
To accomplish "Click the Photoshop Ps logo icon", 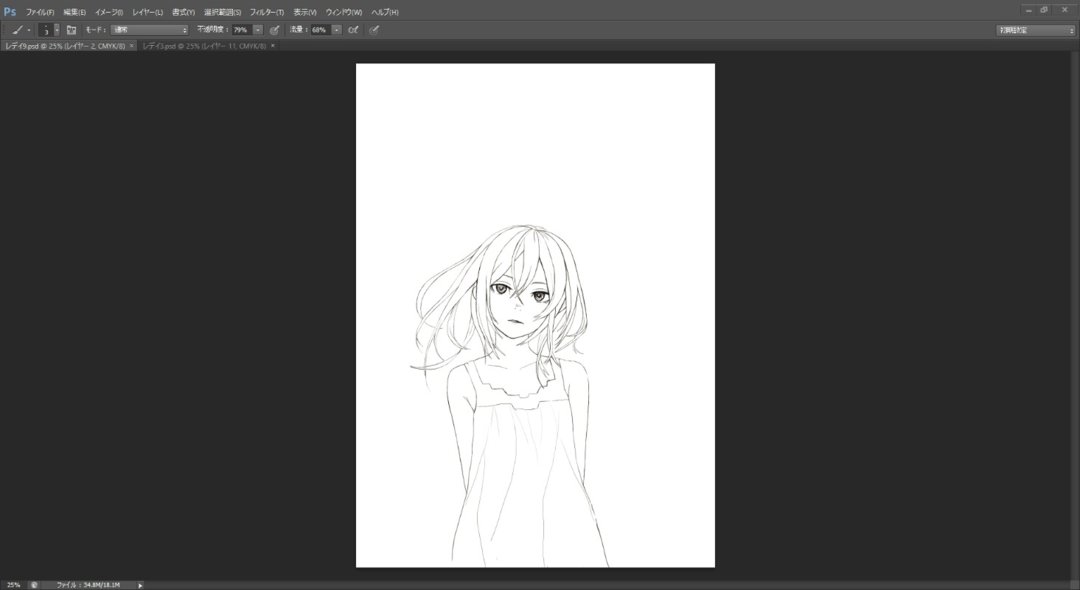I will [x=10, y=12].
